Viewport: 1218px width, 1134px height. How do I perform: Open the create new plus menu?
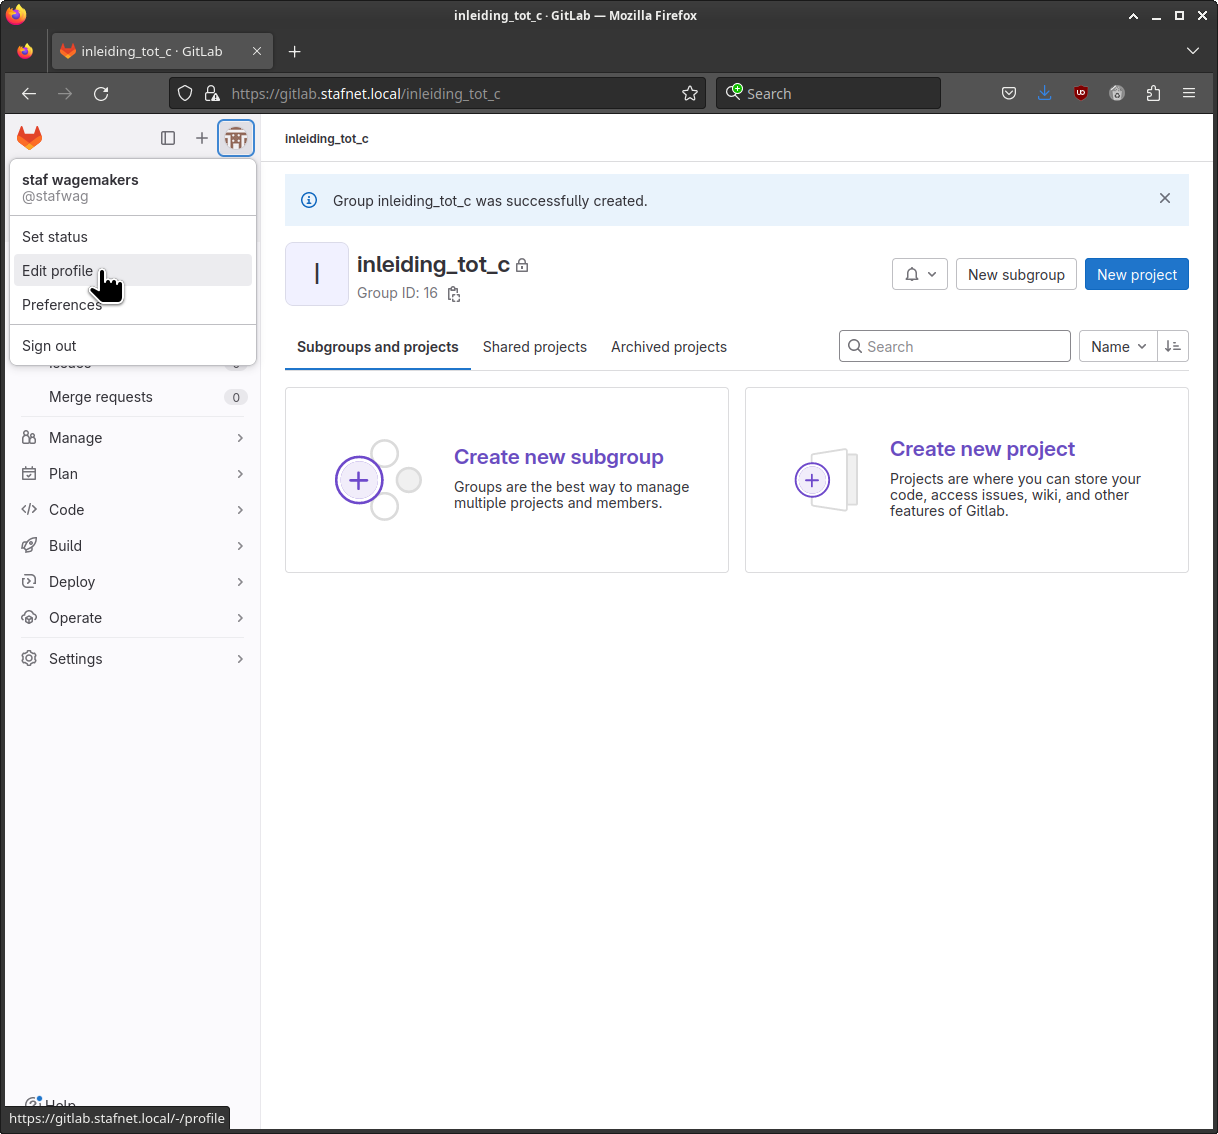pyautogui.click(x=202, y=138)
